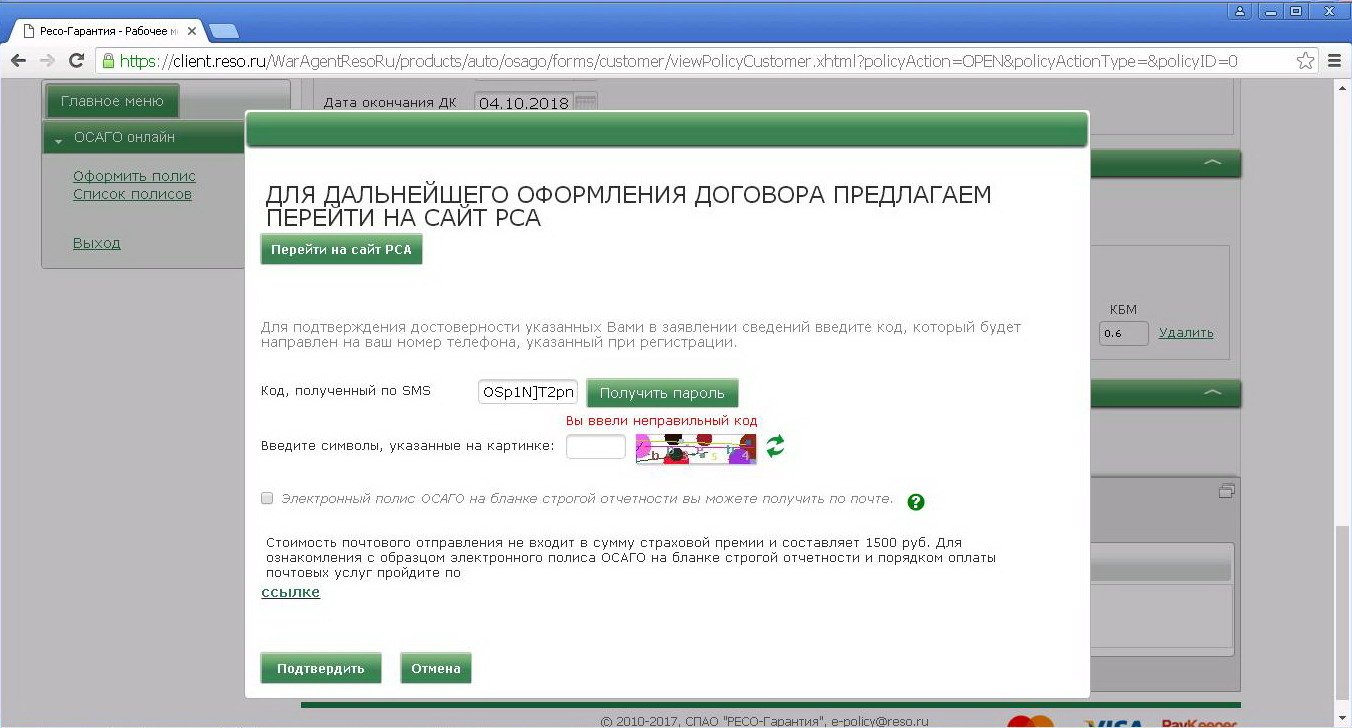Click the error text Вы ввели неправильный код
Screen dimensions: 1352x728
pos(662,421)
